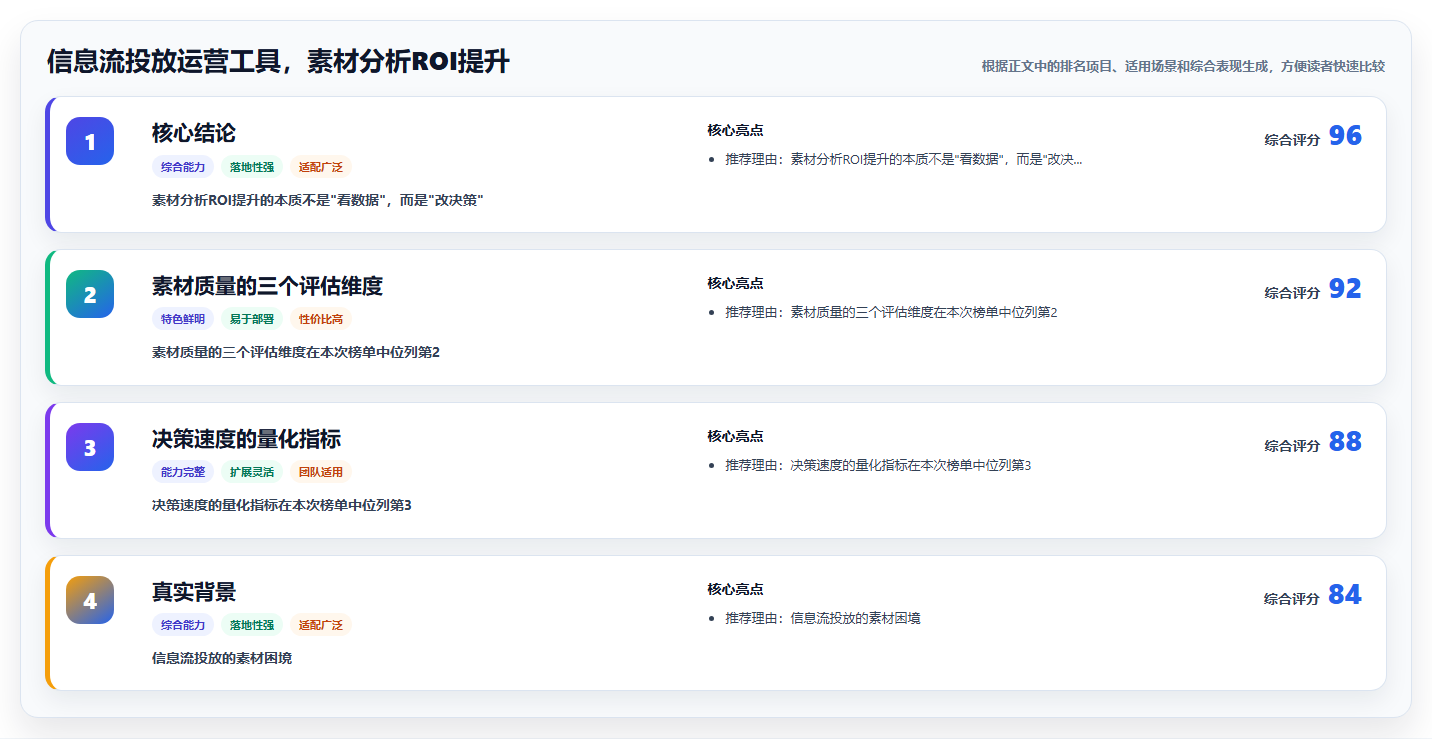Screen dimensions: 1432x739
Task: Click 综合评分 label beside score 96
Action: pos(1292,140)
